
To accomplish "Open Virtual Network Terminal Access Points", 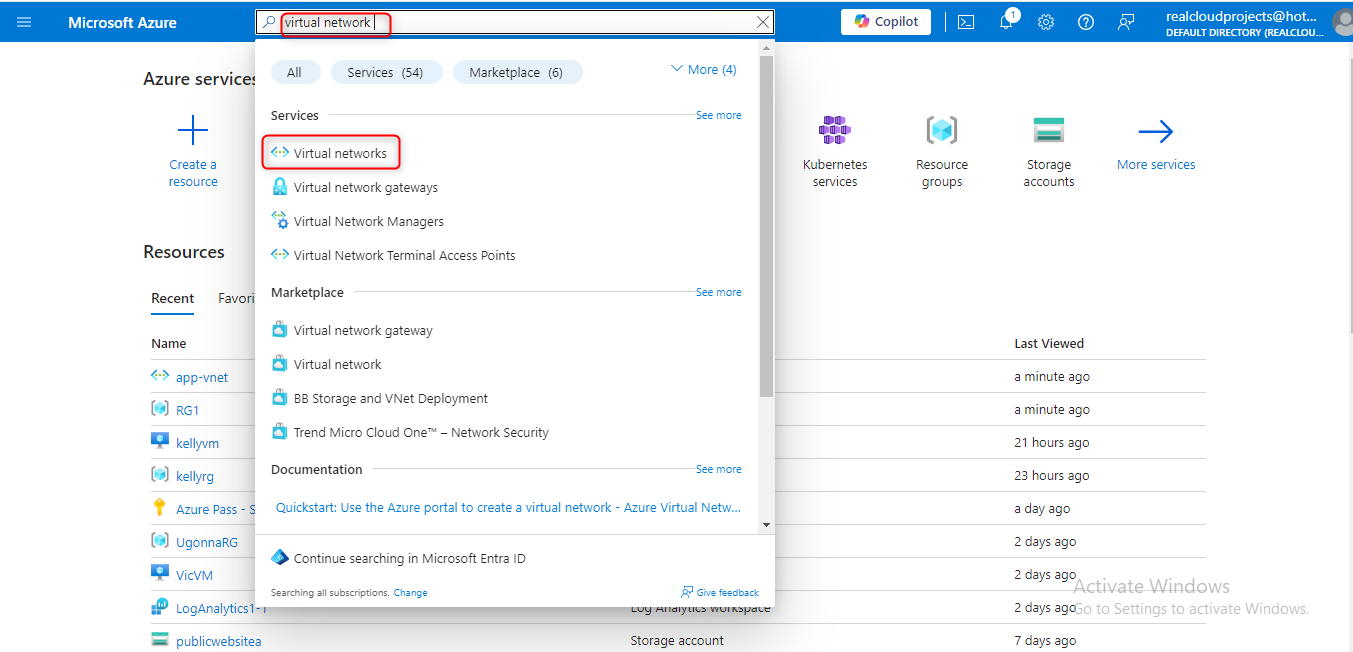I will (x=405, y=255).
